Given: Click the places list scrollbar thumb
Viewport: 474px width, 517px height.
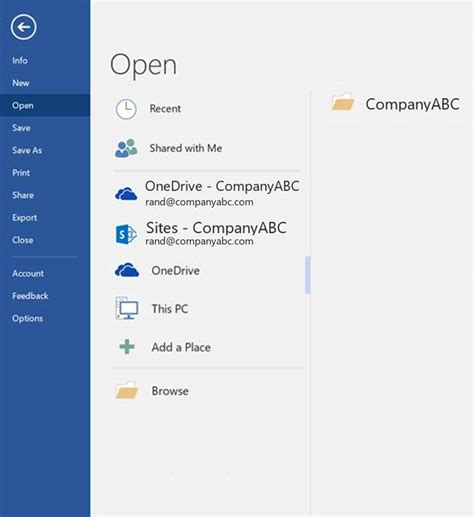Looking at the screenshot, I should (308, 275).
